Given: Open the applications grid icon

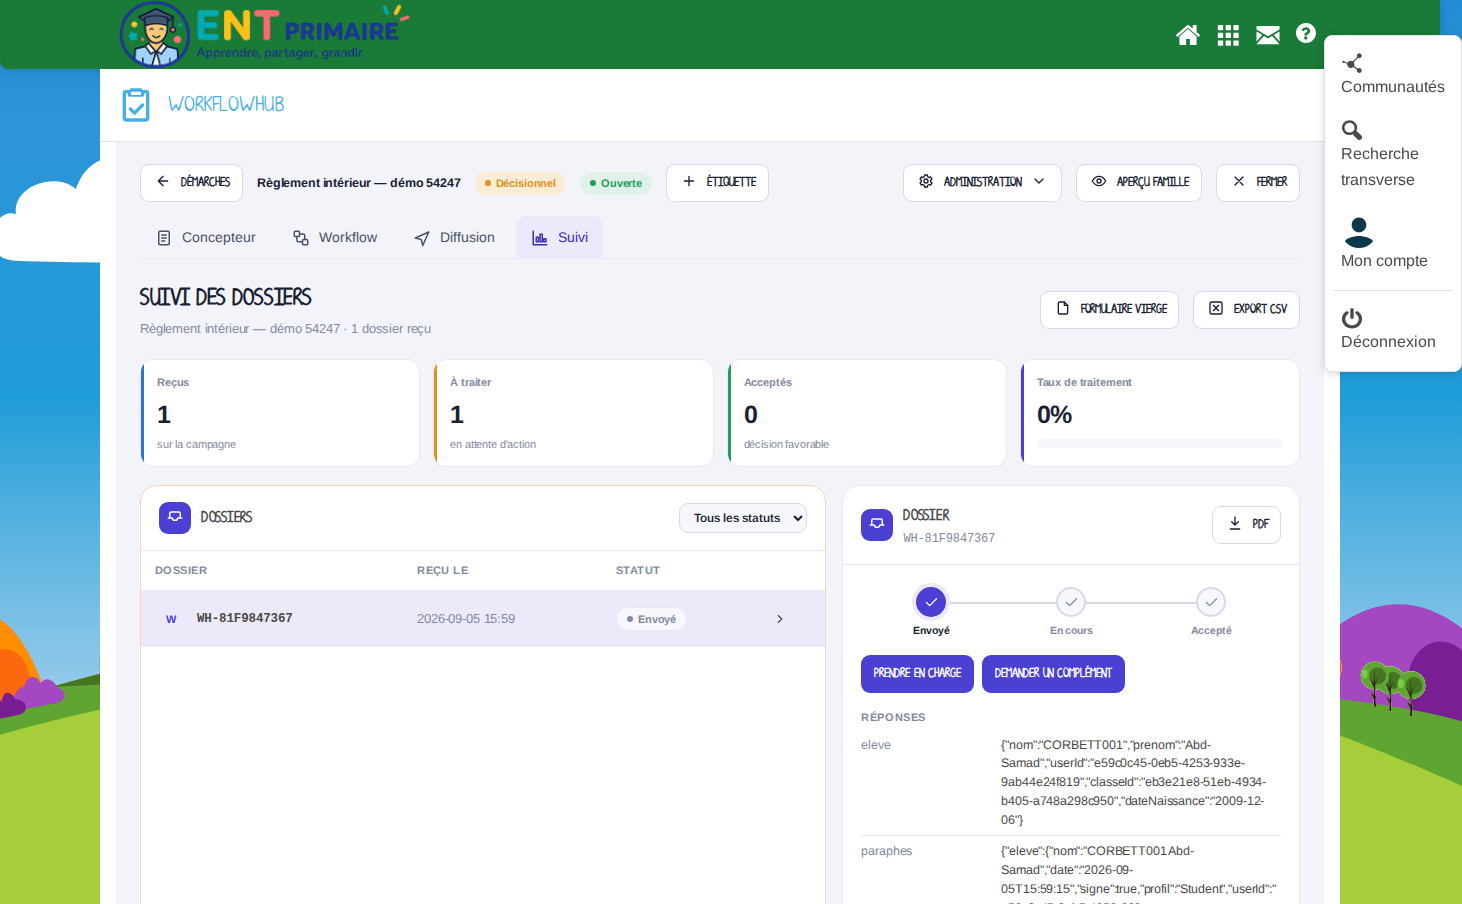Looking at the screenshot, I should point(1228,35).
